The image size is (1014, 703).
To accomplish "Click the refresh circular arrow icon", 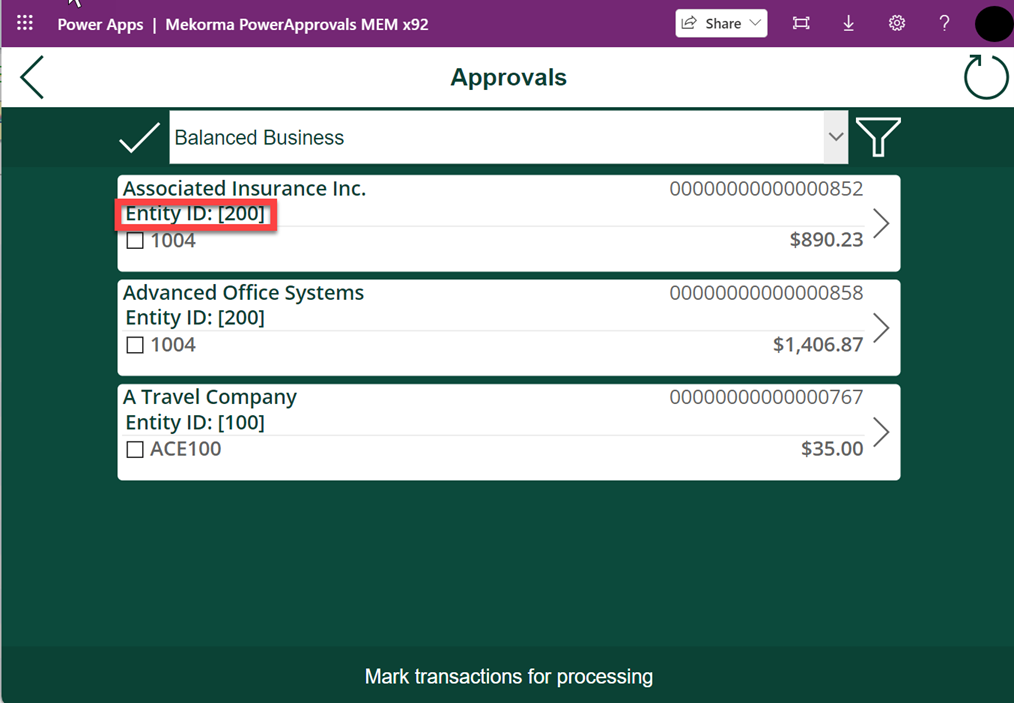I will coord(985,78).
